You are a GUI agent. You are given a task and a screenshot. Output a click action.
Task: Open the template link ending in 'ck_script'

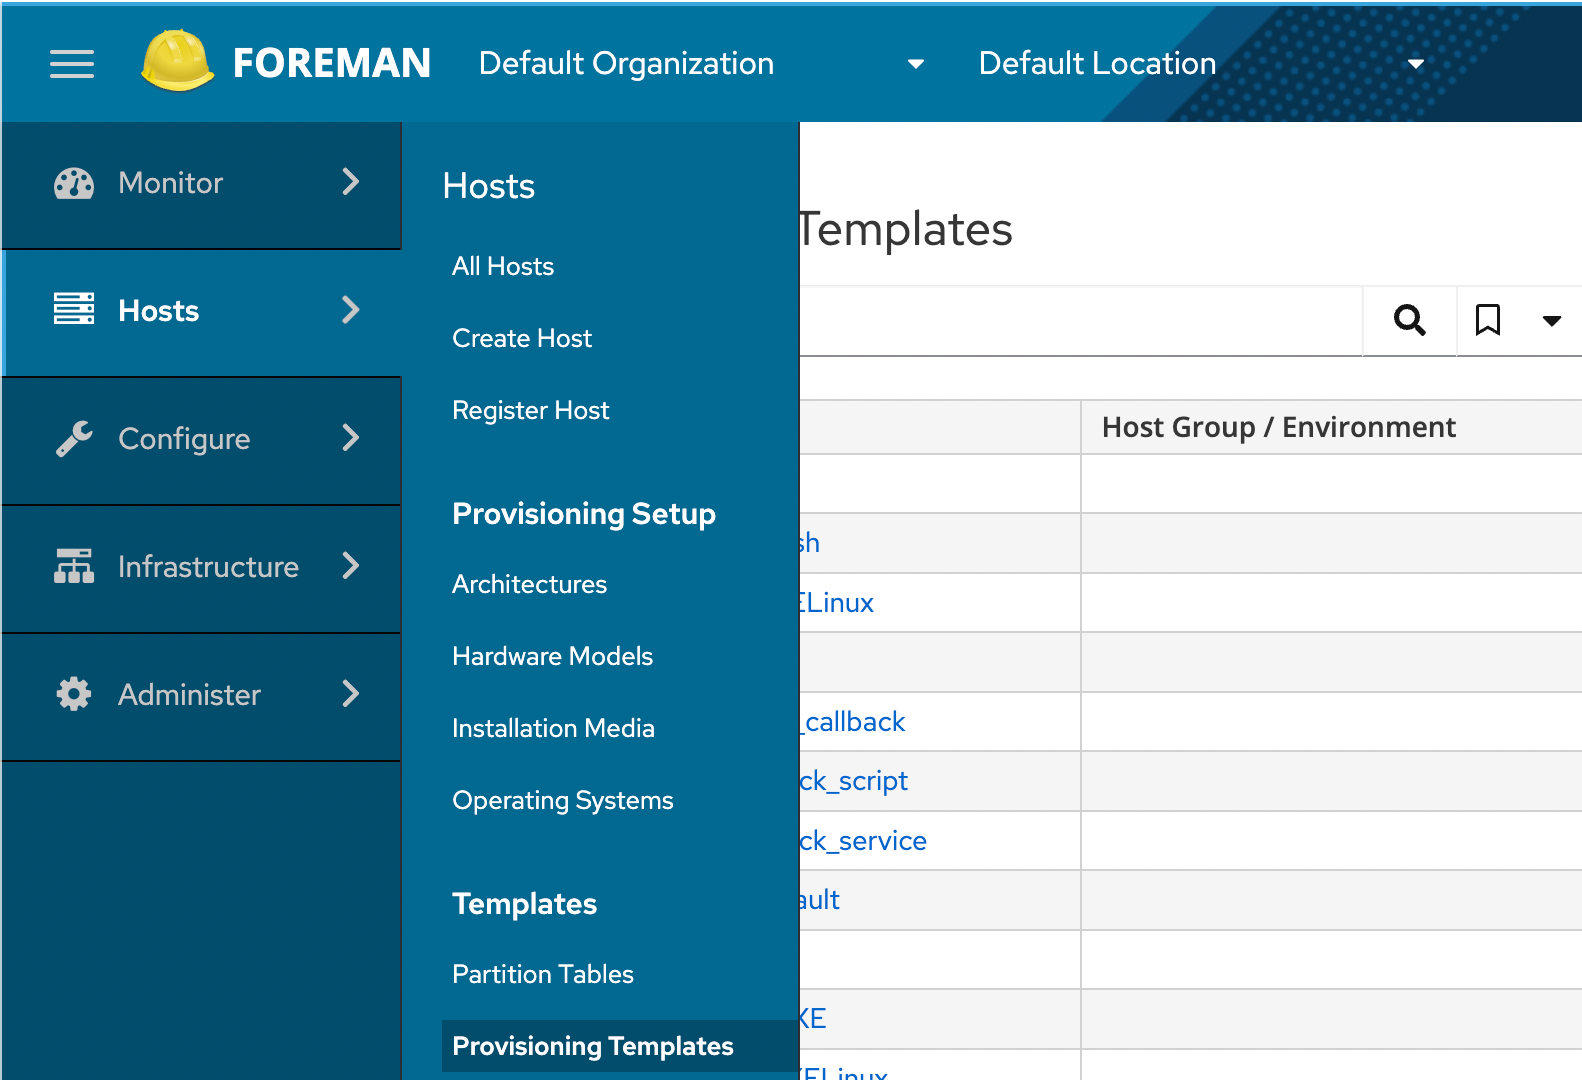pos(854,781)
